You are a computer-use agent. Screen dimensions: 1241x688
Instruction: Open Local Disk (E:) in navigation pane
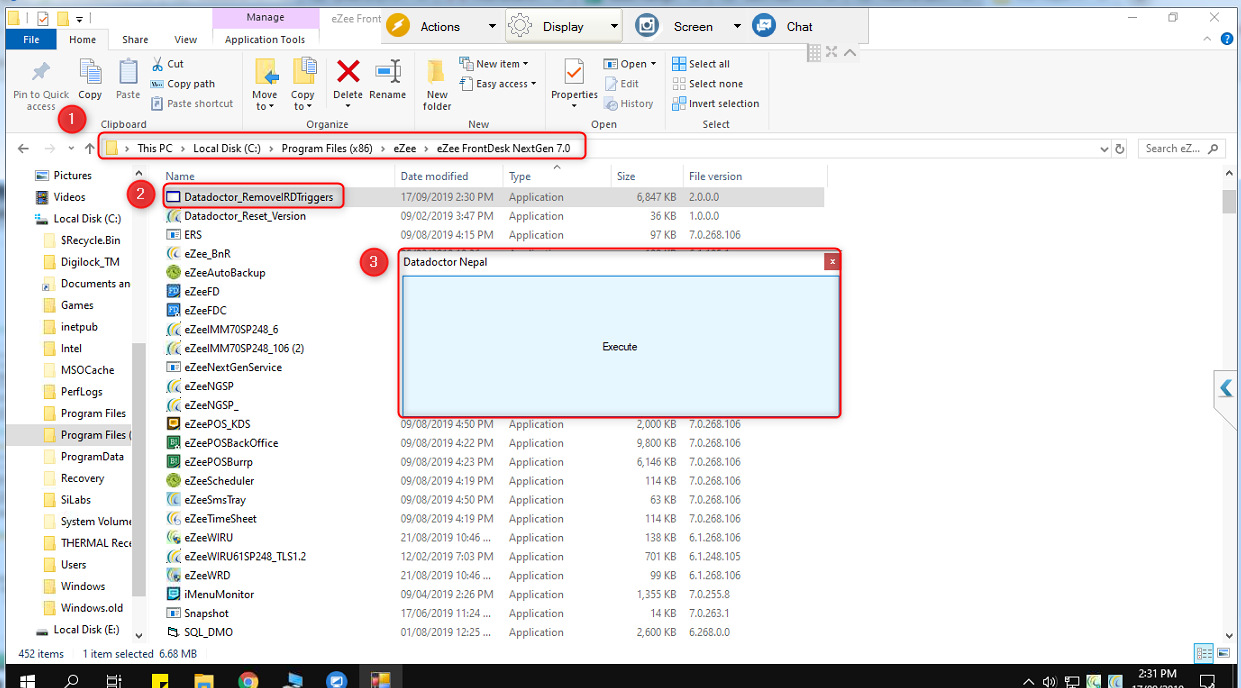tap(86, 630)
